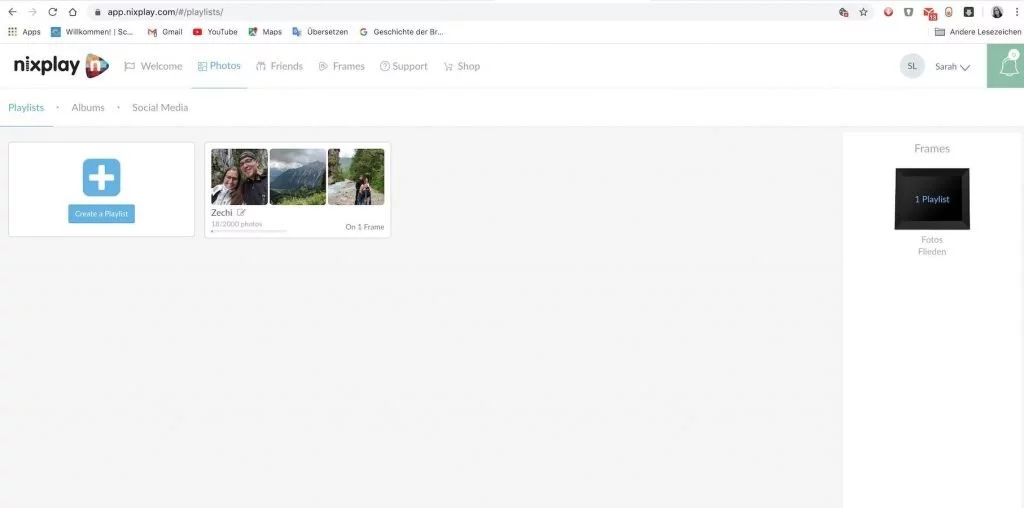Click the Nixplay logo

61,65
